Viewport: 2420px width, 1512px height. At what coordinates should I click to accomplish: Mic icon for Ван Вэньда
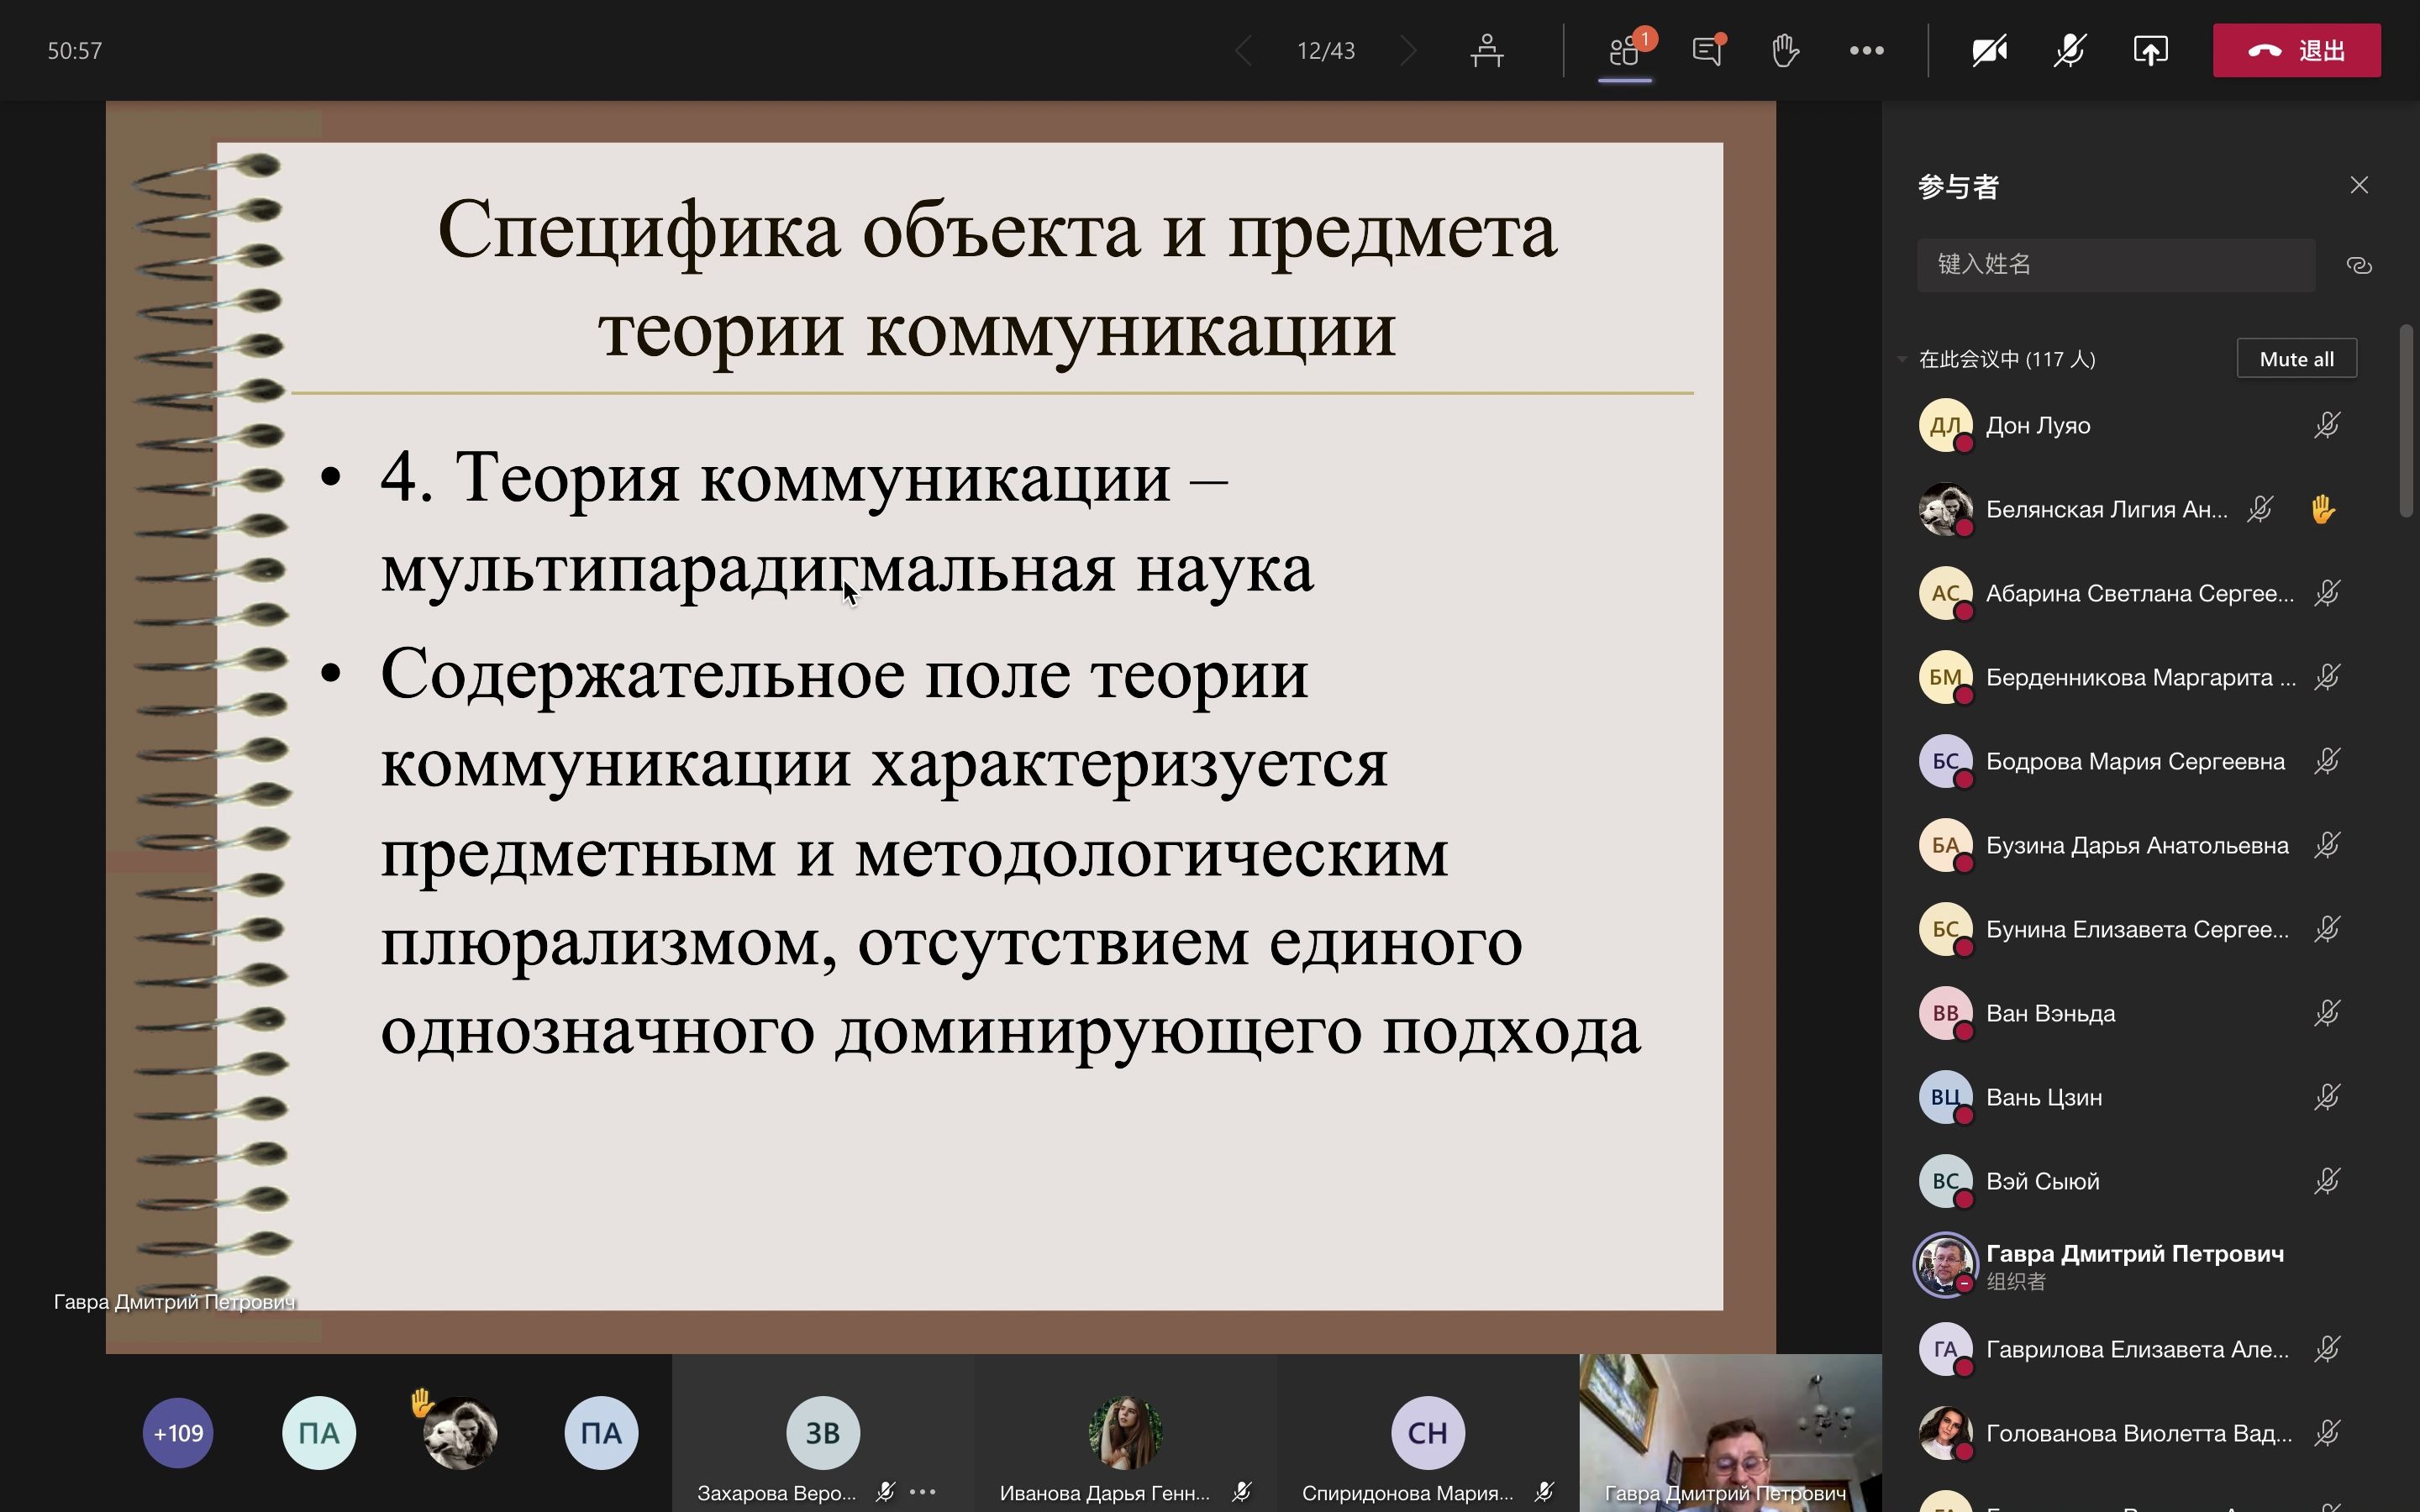pyautogui.click(x=2327, y=1013)
